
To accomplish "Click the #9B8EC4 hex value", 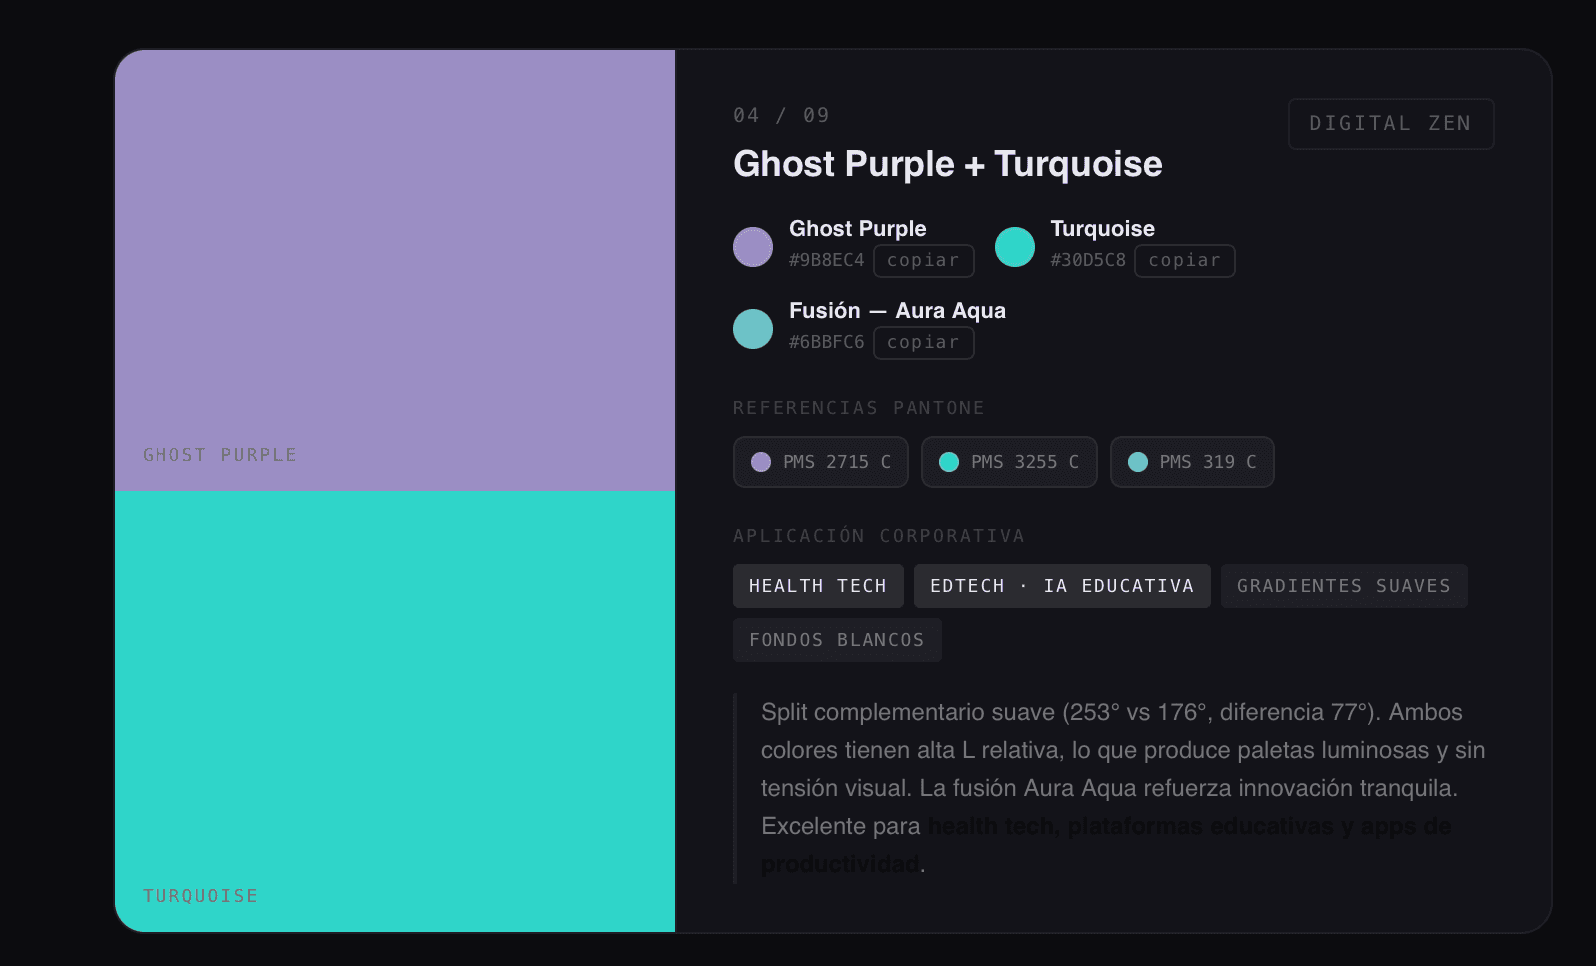I will tap(826, 260).
